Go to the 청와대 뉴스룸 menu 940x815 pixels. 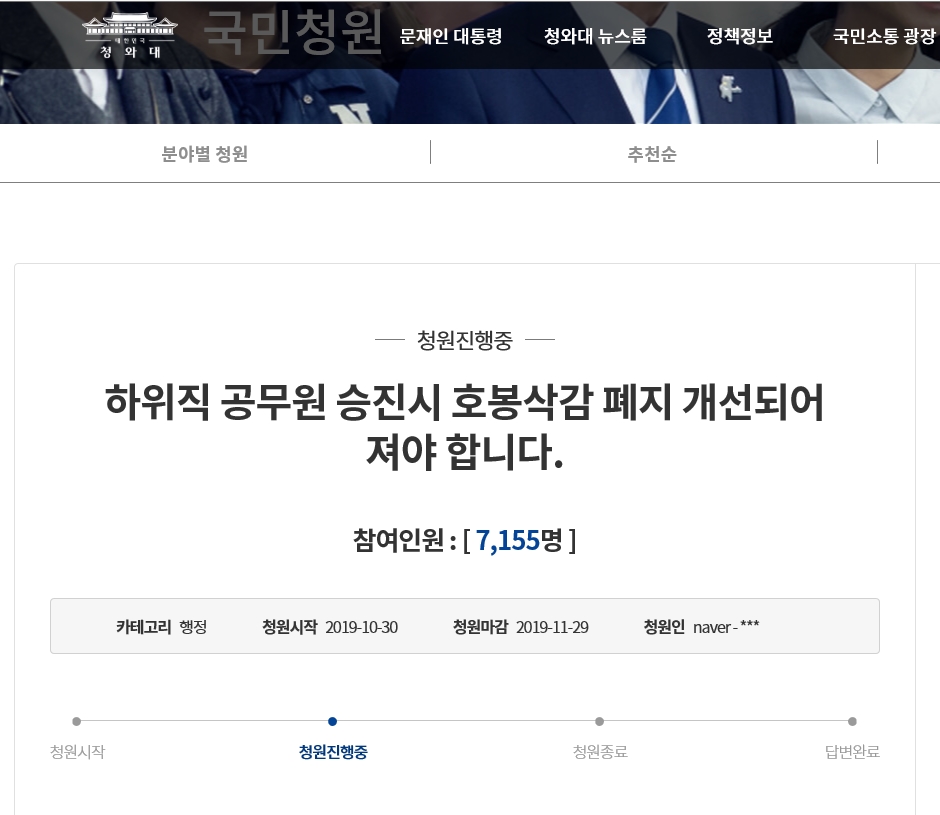point(595,36)
